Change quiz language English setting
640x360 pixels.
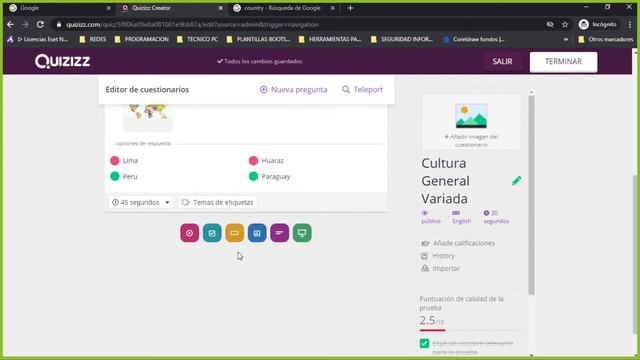tap(462, 217)
